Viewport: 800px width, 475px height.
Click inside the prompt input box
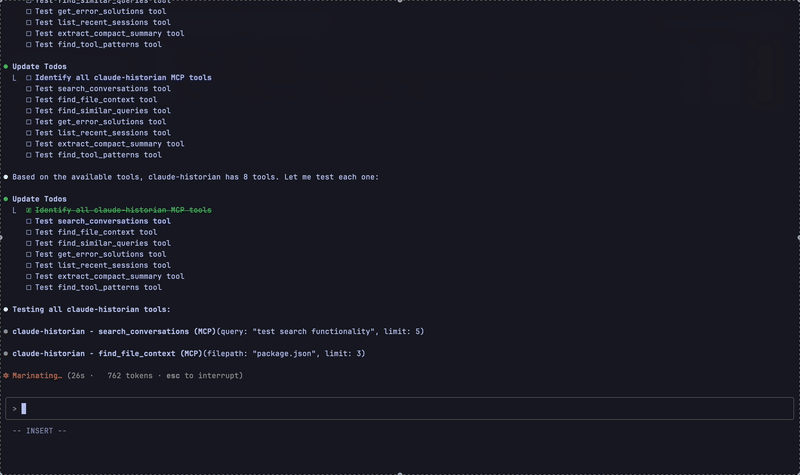[399, 408]
